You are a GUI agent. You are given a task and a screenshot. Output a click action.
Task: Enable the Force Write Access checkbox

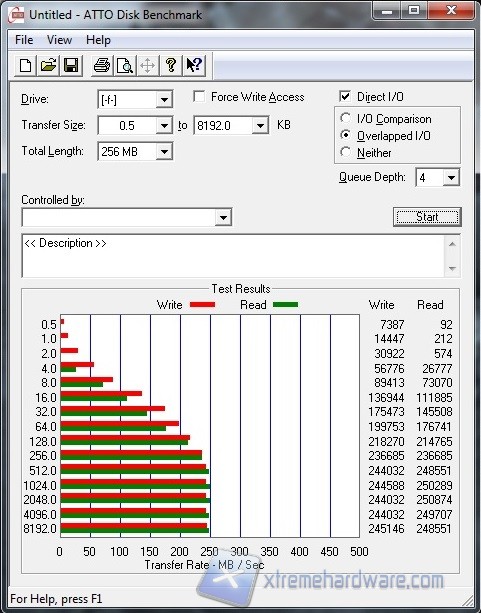pyautogui.click(x=199, y=97)
